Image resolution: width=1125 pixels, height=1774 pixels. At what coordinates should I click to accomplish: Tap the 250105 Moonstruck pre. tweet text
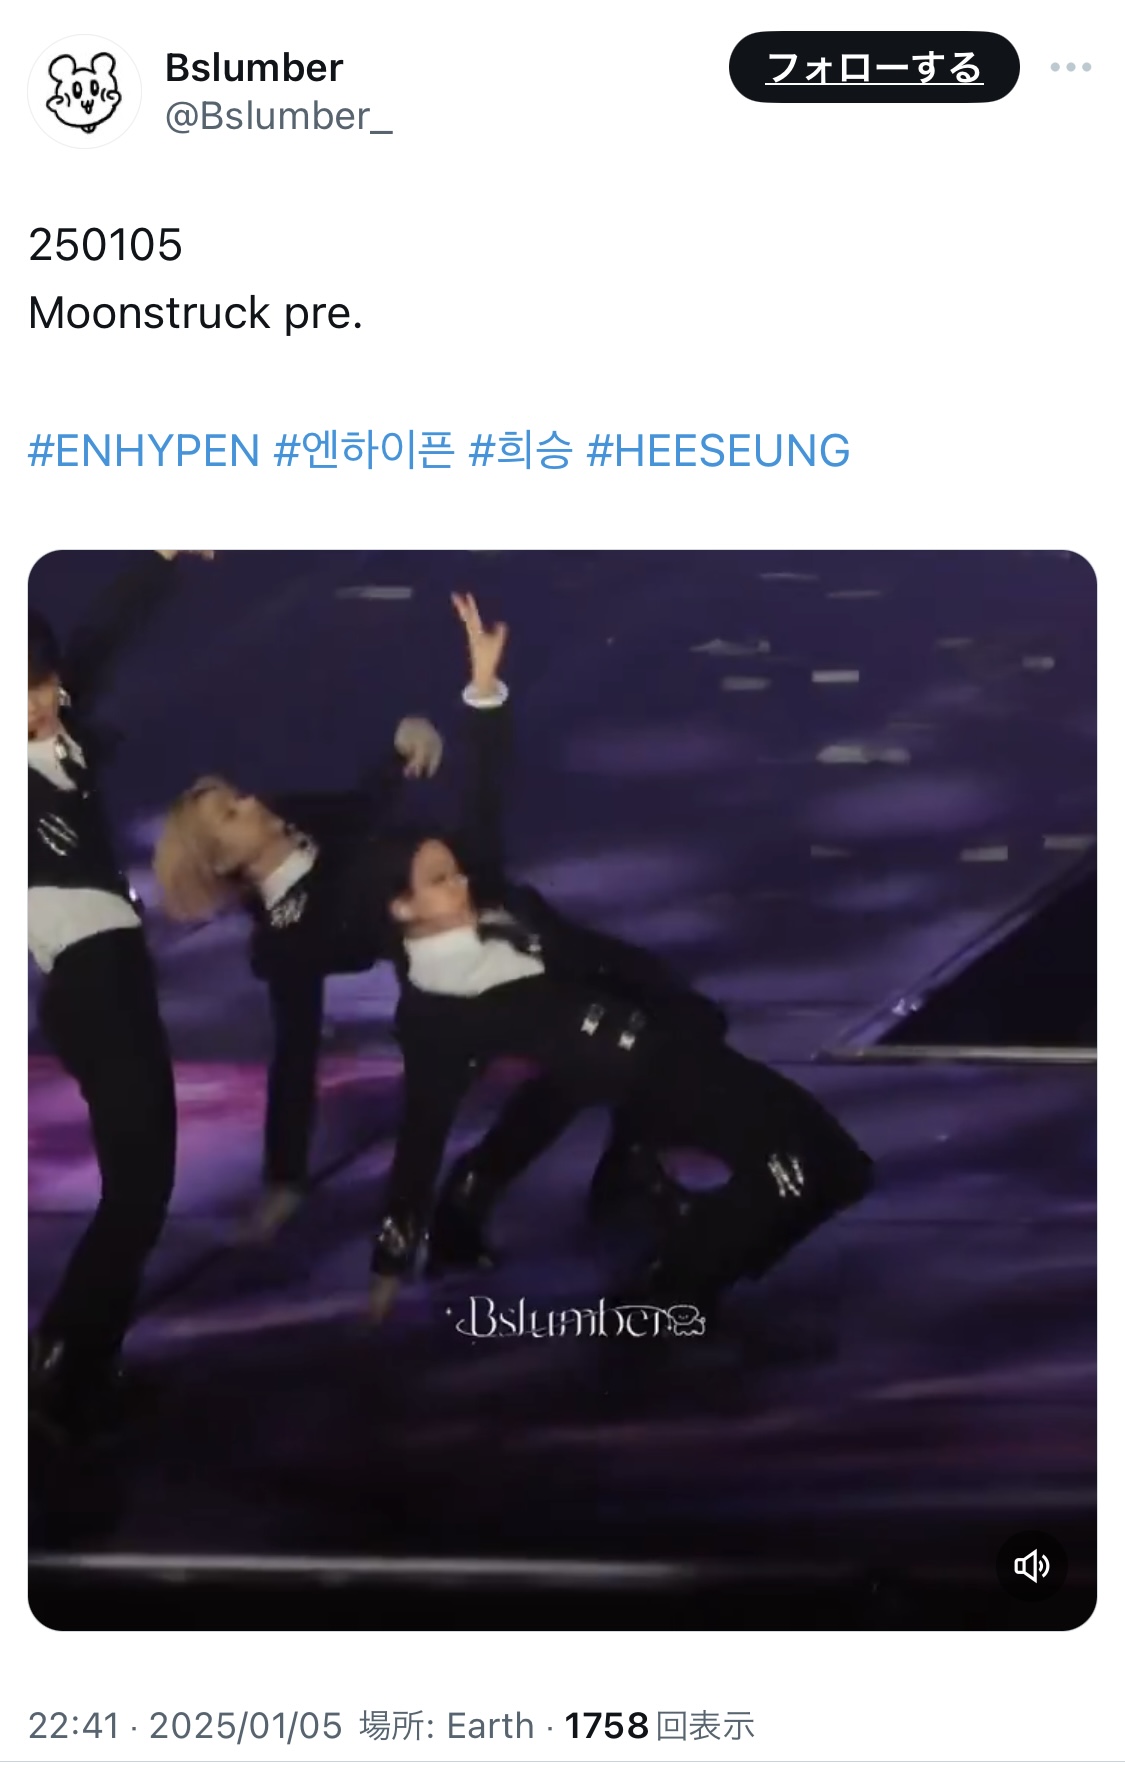[x=195, y=279]
